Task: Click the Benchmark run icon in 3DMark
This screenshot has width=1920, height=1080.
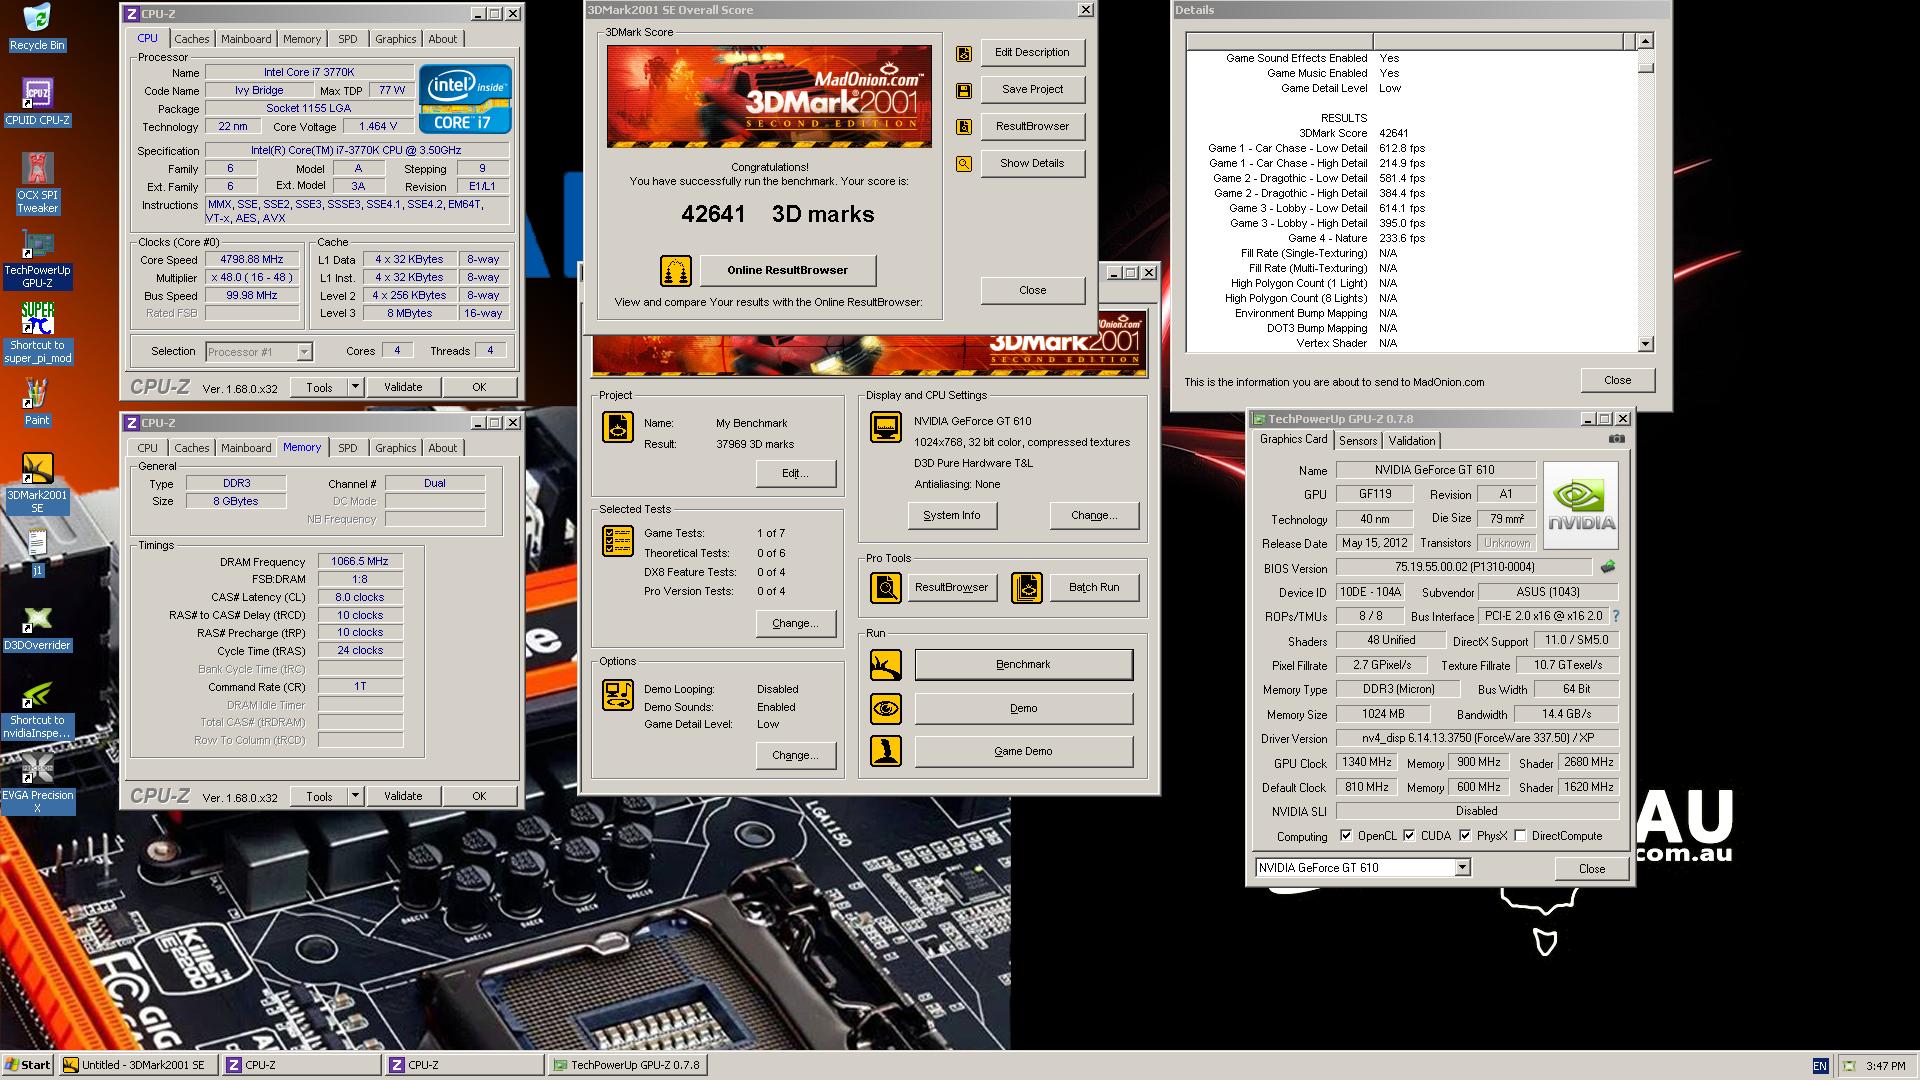Action: (x=886, y=665)
